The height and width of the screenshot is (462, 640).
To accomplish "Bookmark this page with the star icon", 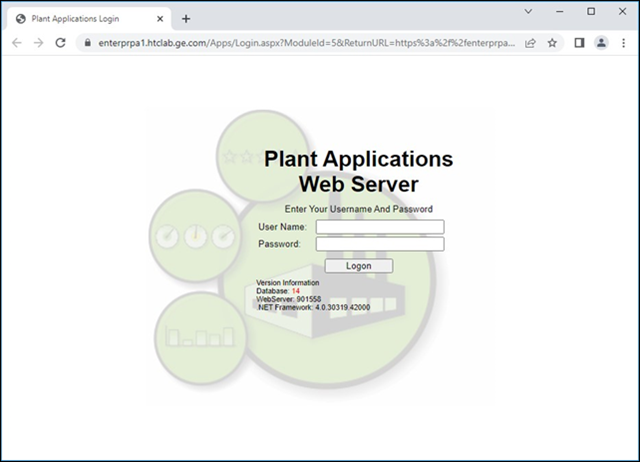I will pyautogui.click(x=552, y=43).
